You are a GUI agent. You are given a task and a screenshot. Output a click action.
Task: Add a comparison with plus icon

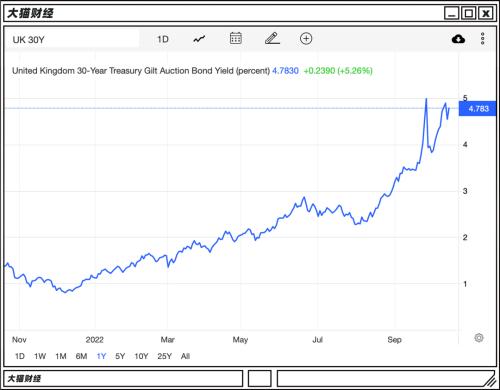pyautogui.click(x=306, y=39)
